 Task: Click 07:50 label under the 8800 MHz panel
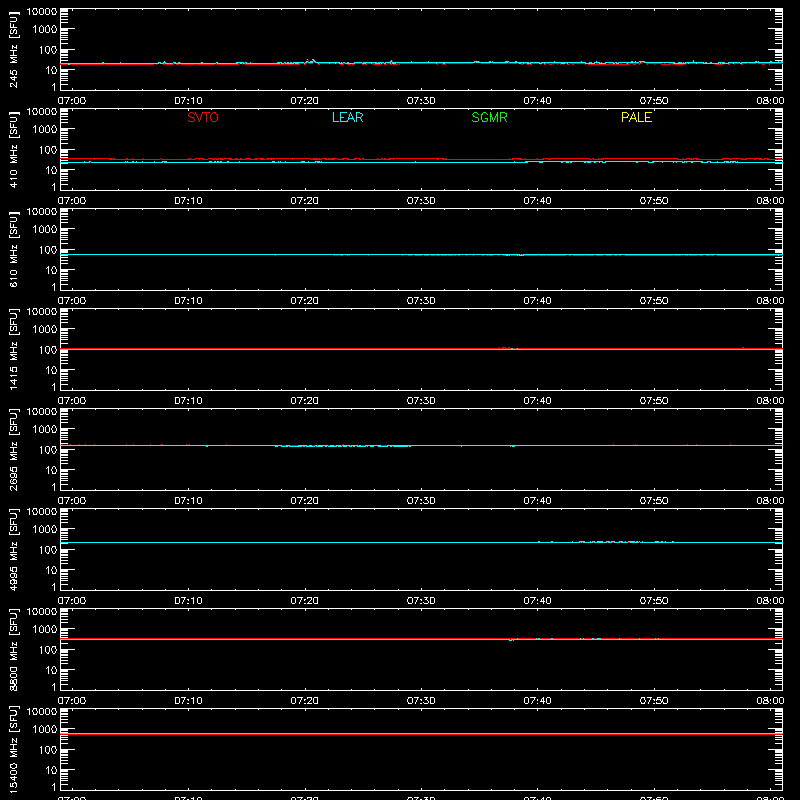[654, 701]
